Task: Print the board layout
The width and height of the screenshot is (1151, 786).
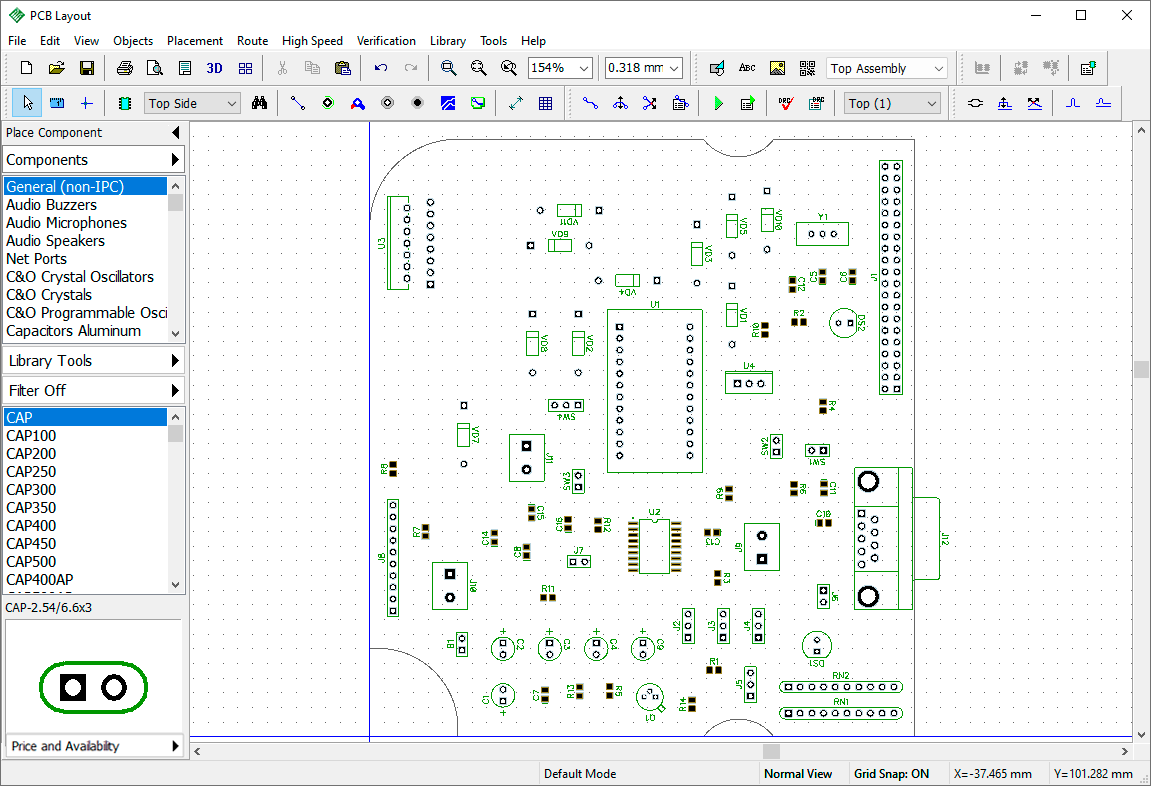Action: tap(125, 68)
